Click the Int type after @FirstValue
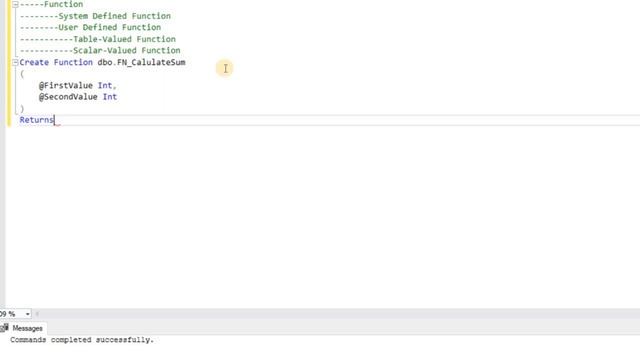640x360 pixels. [x=105, y=86]
